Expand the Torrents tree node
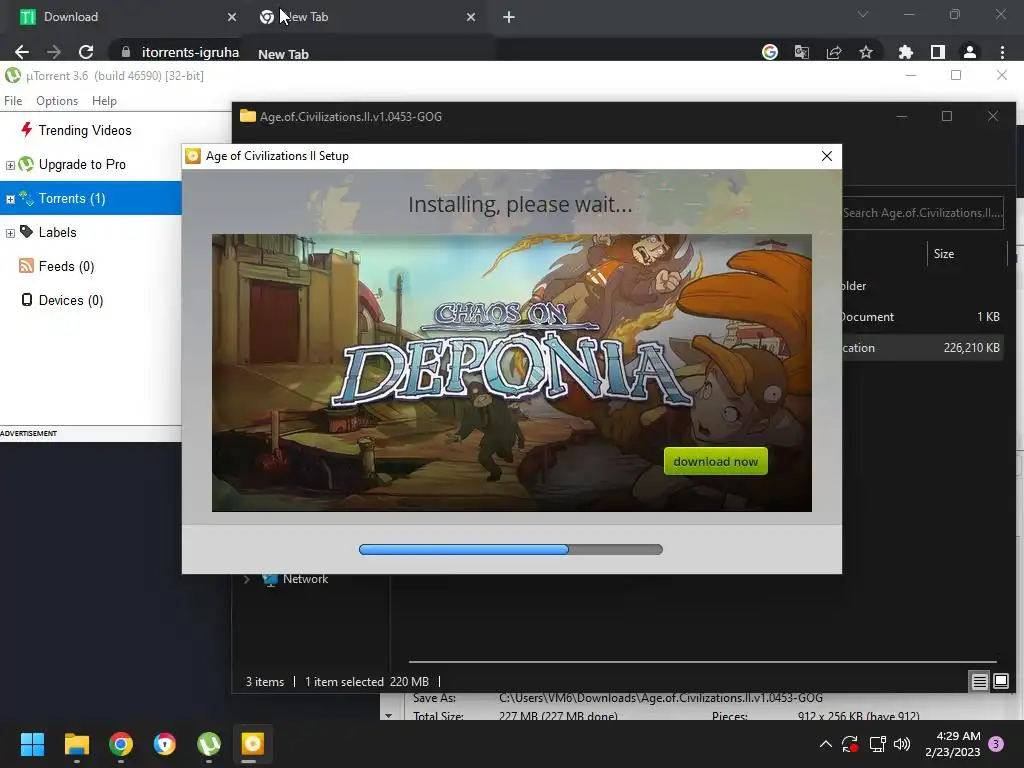The width and height of the screenshot is (1024, 768). [10, 199]
